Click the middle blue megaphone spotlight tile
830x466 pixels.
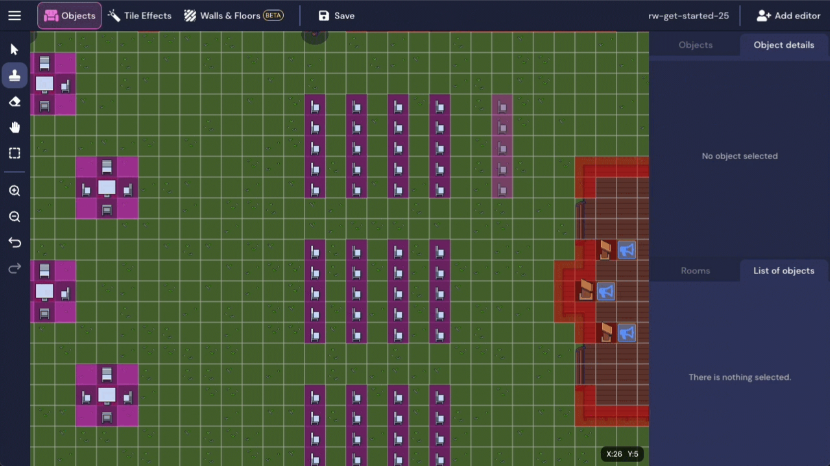[x=606, y=291]
